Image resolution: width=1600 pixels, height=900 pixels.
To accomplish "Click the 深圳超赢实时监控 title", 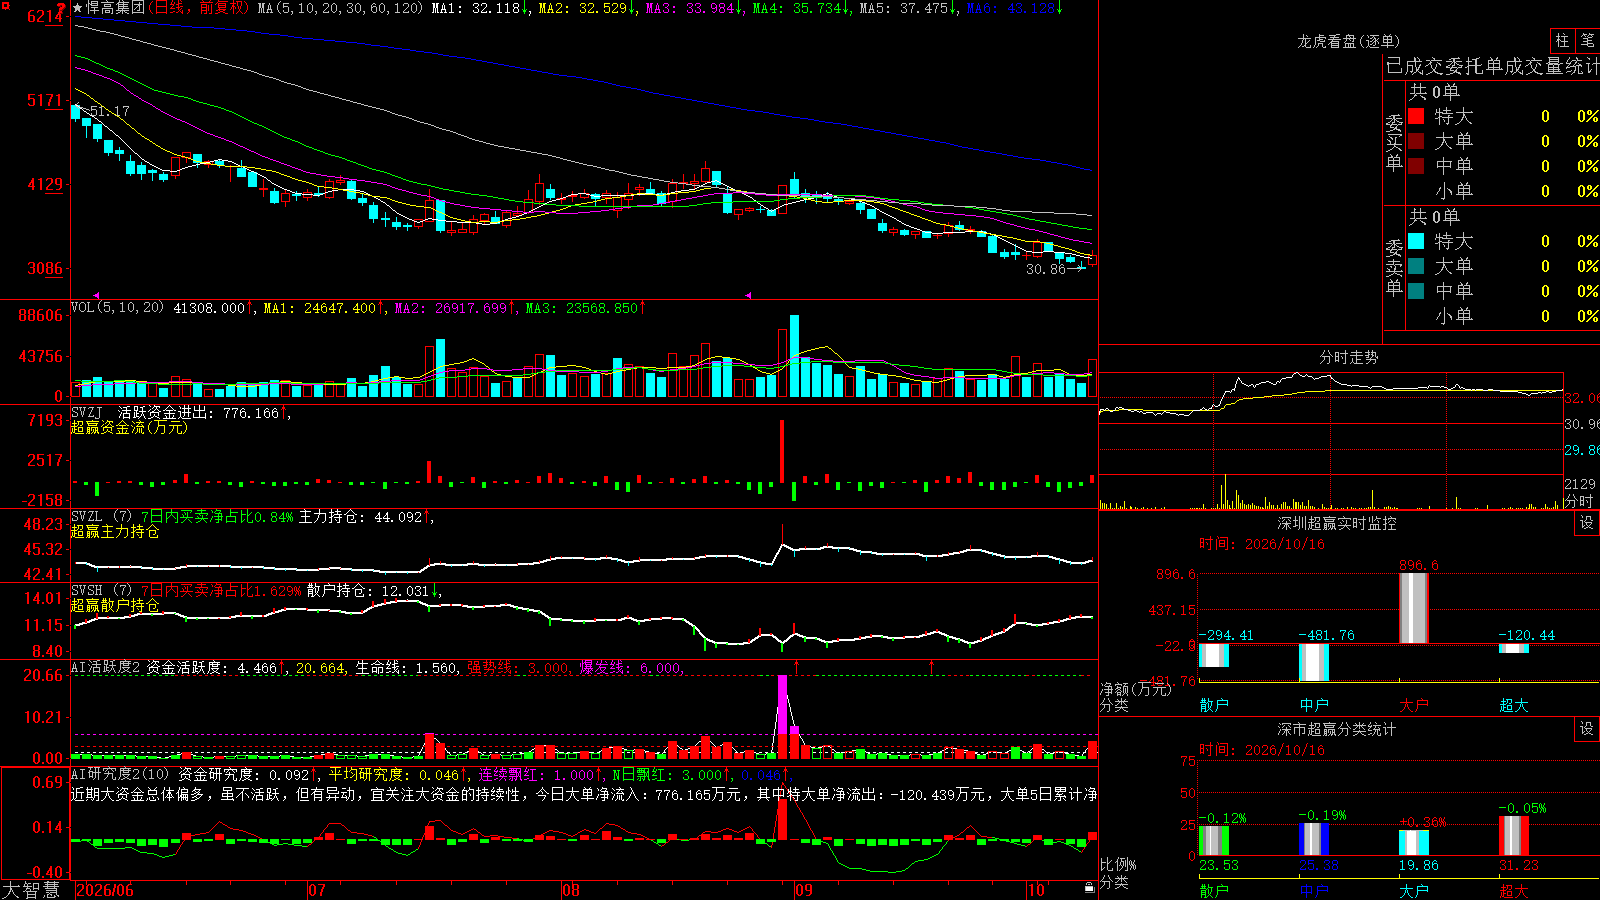I will pyautogui.click(x=1336, y=523).
